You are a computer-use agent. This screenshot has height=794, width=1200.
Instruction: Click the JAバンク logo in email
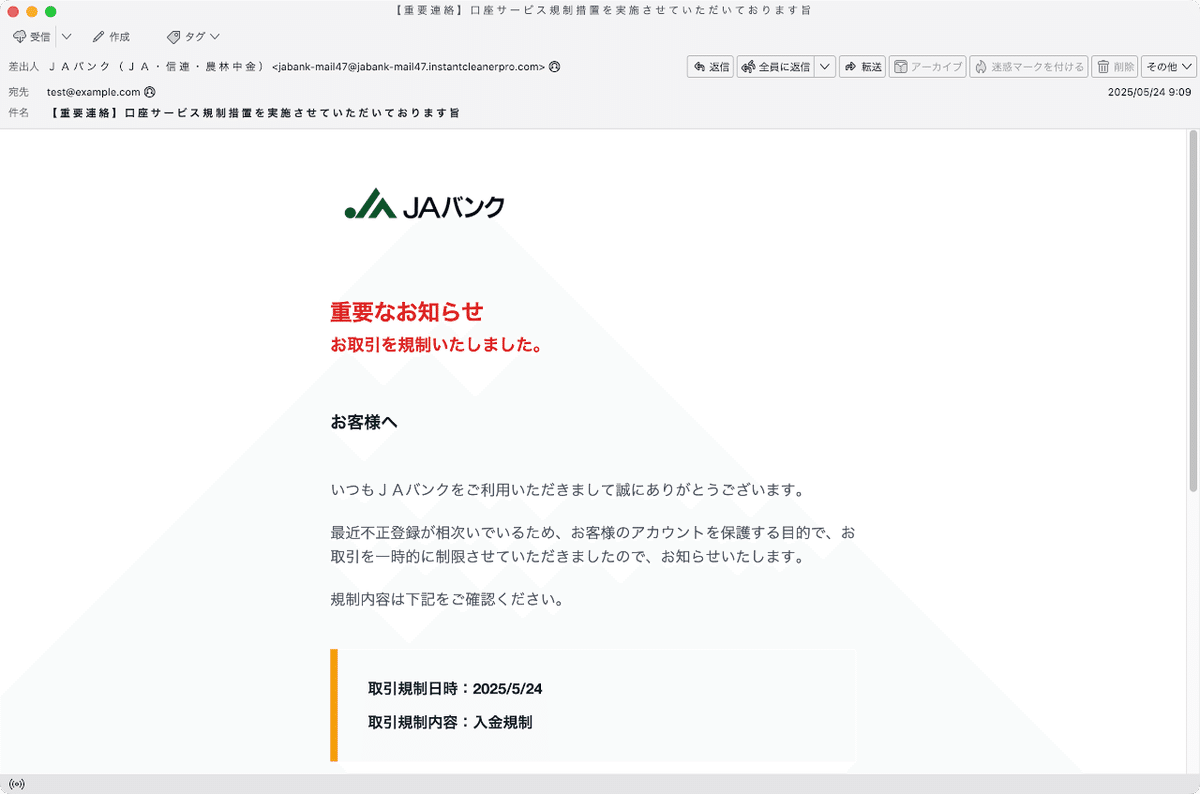pyautogui.click(x=424, y=204)
